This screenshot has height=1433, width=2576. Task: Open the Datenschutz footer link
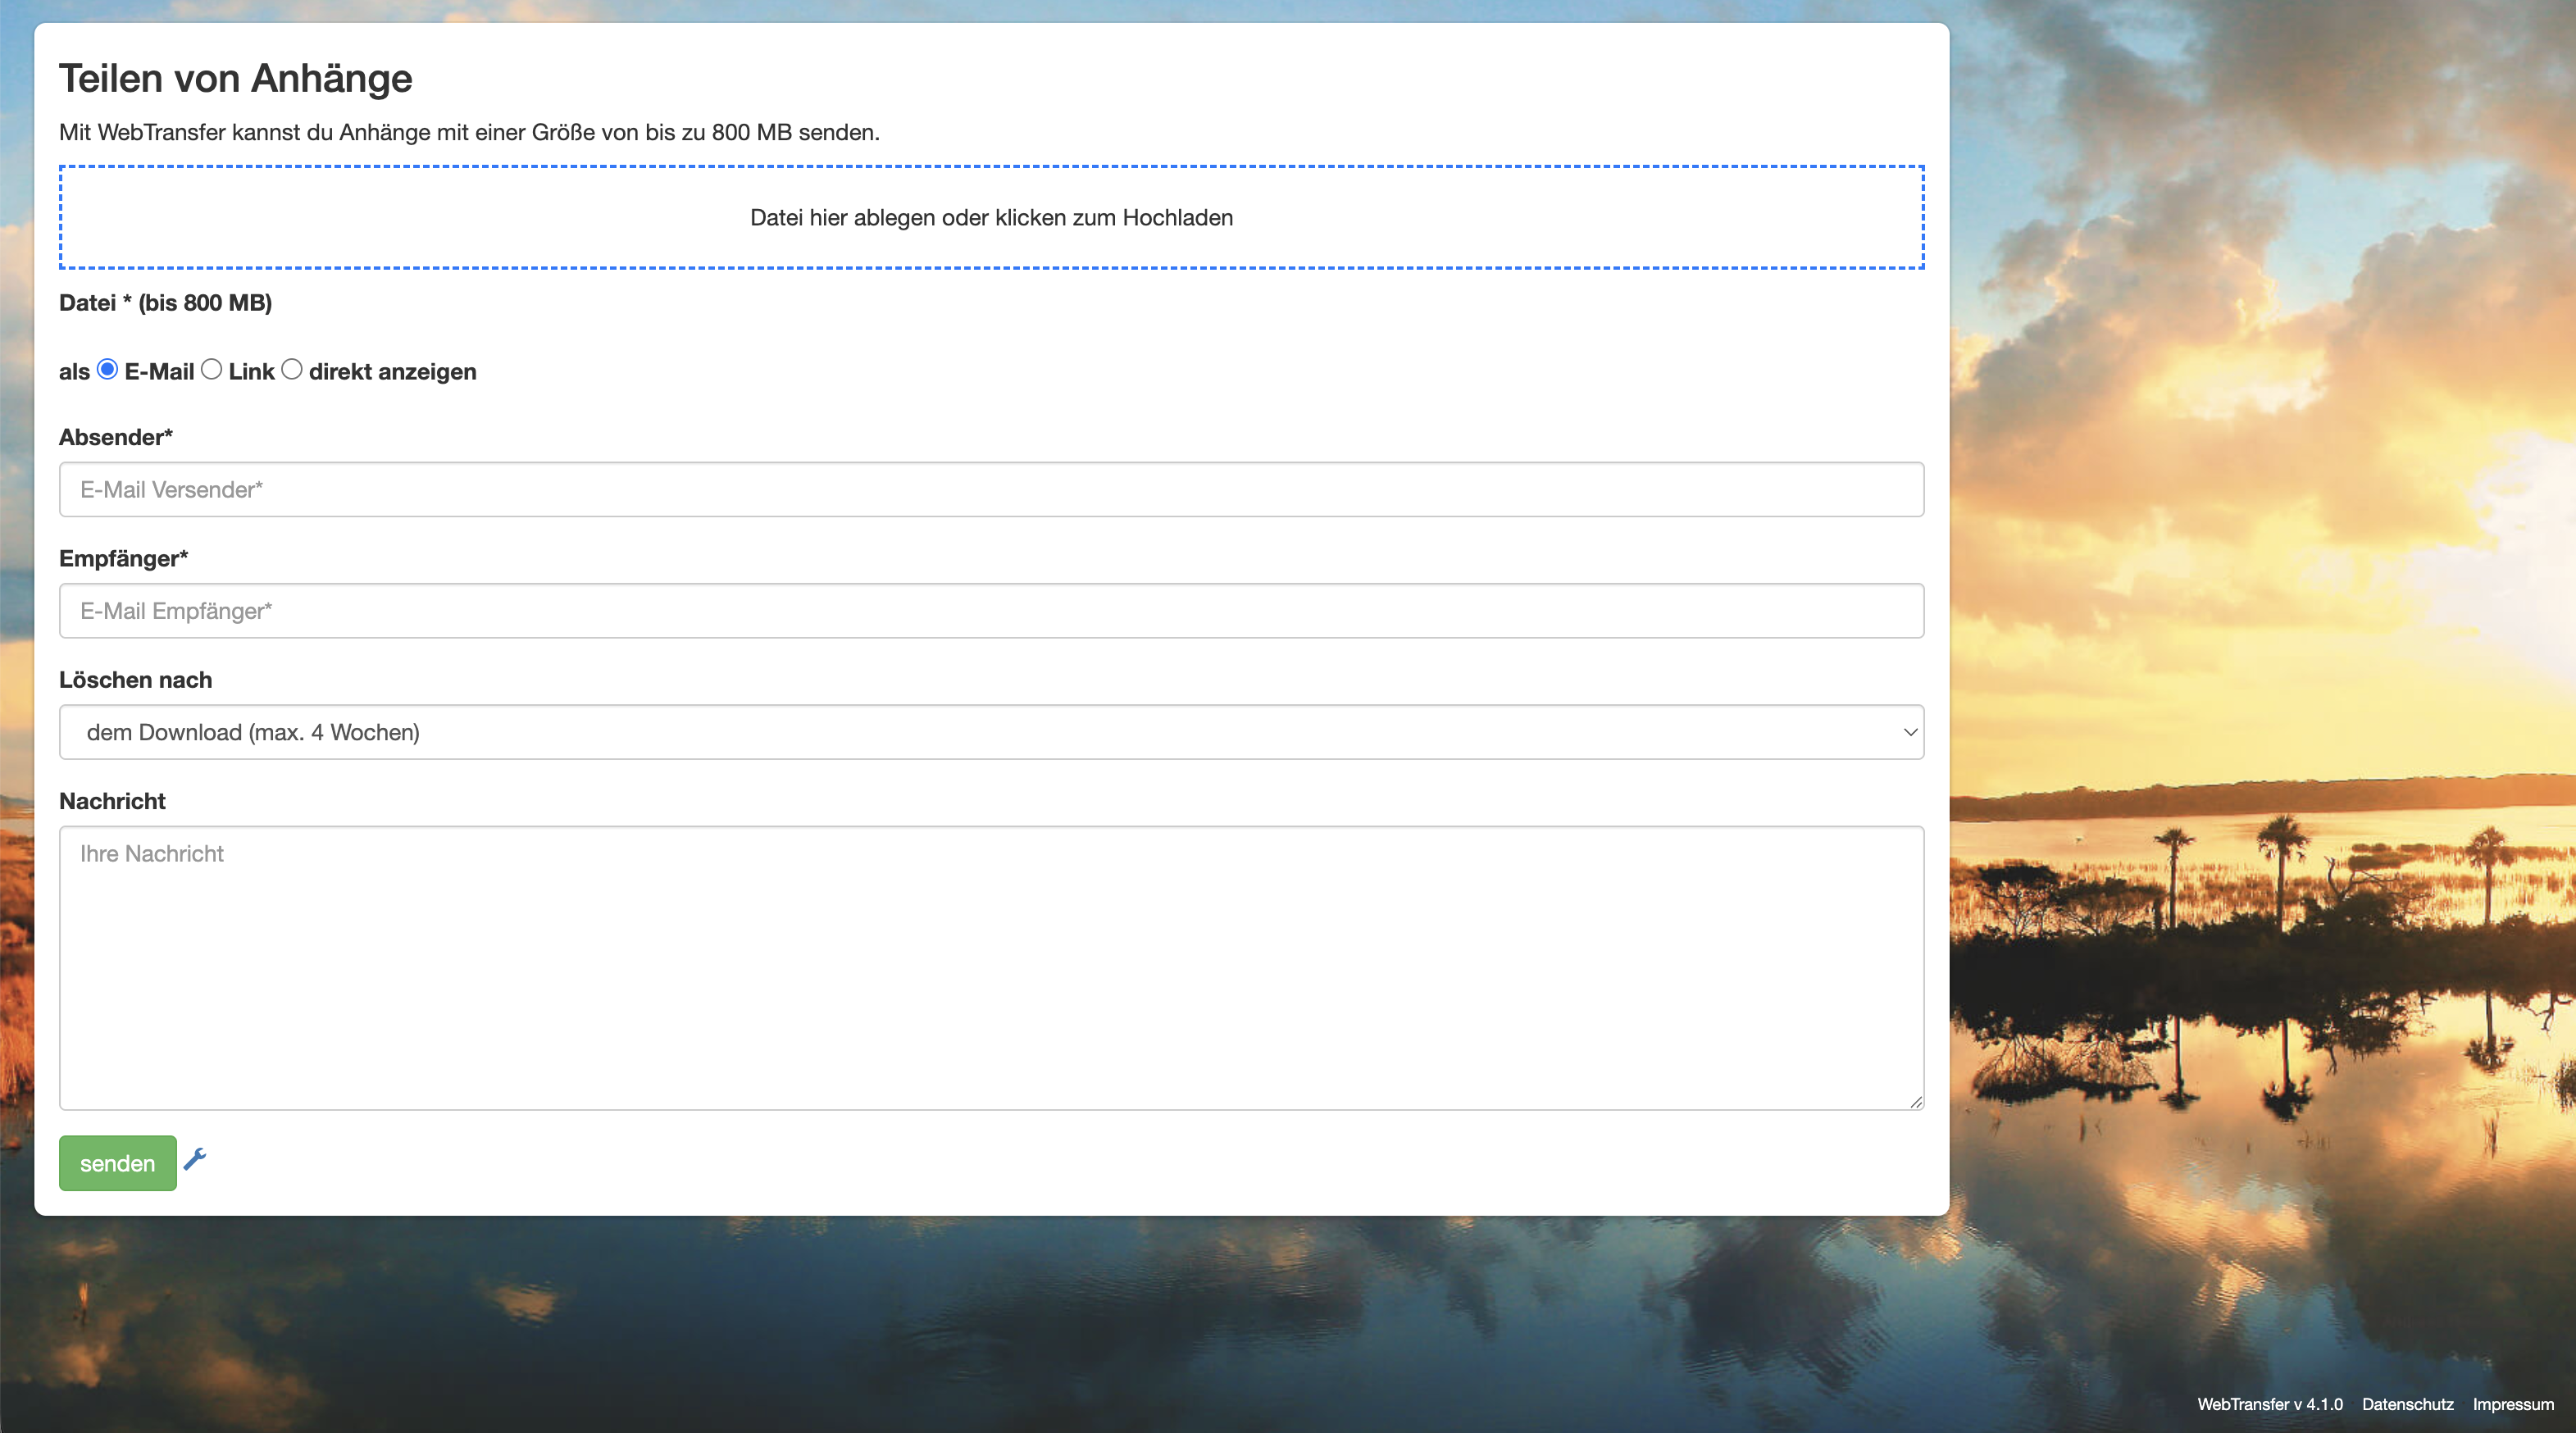coord(2407,1404)
